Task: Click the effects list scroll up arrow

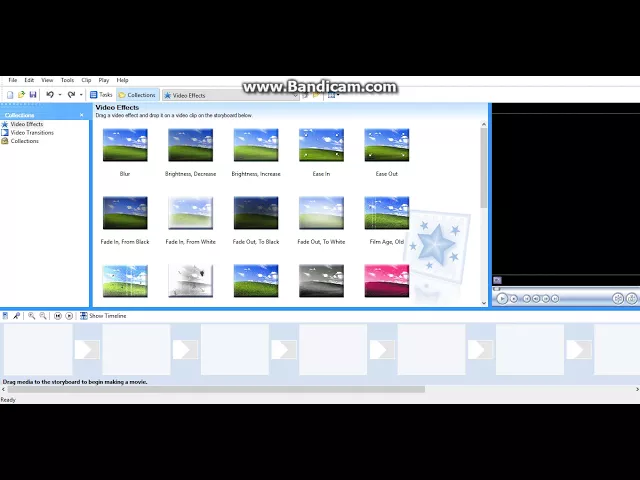Action: [484, 124]
